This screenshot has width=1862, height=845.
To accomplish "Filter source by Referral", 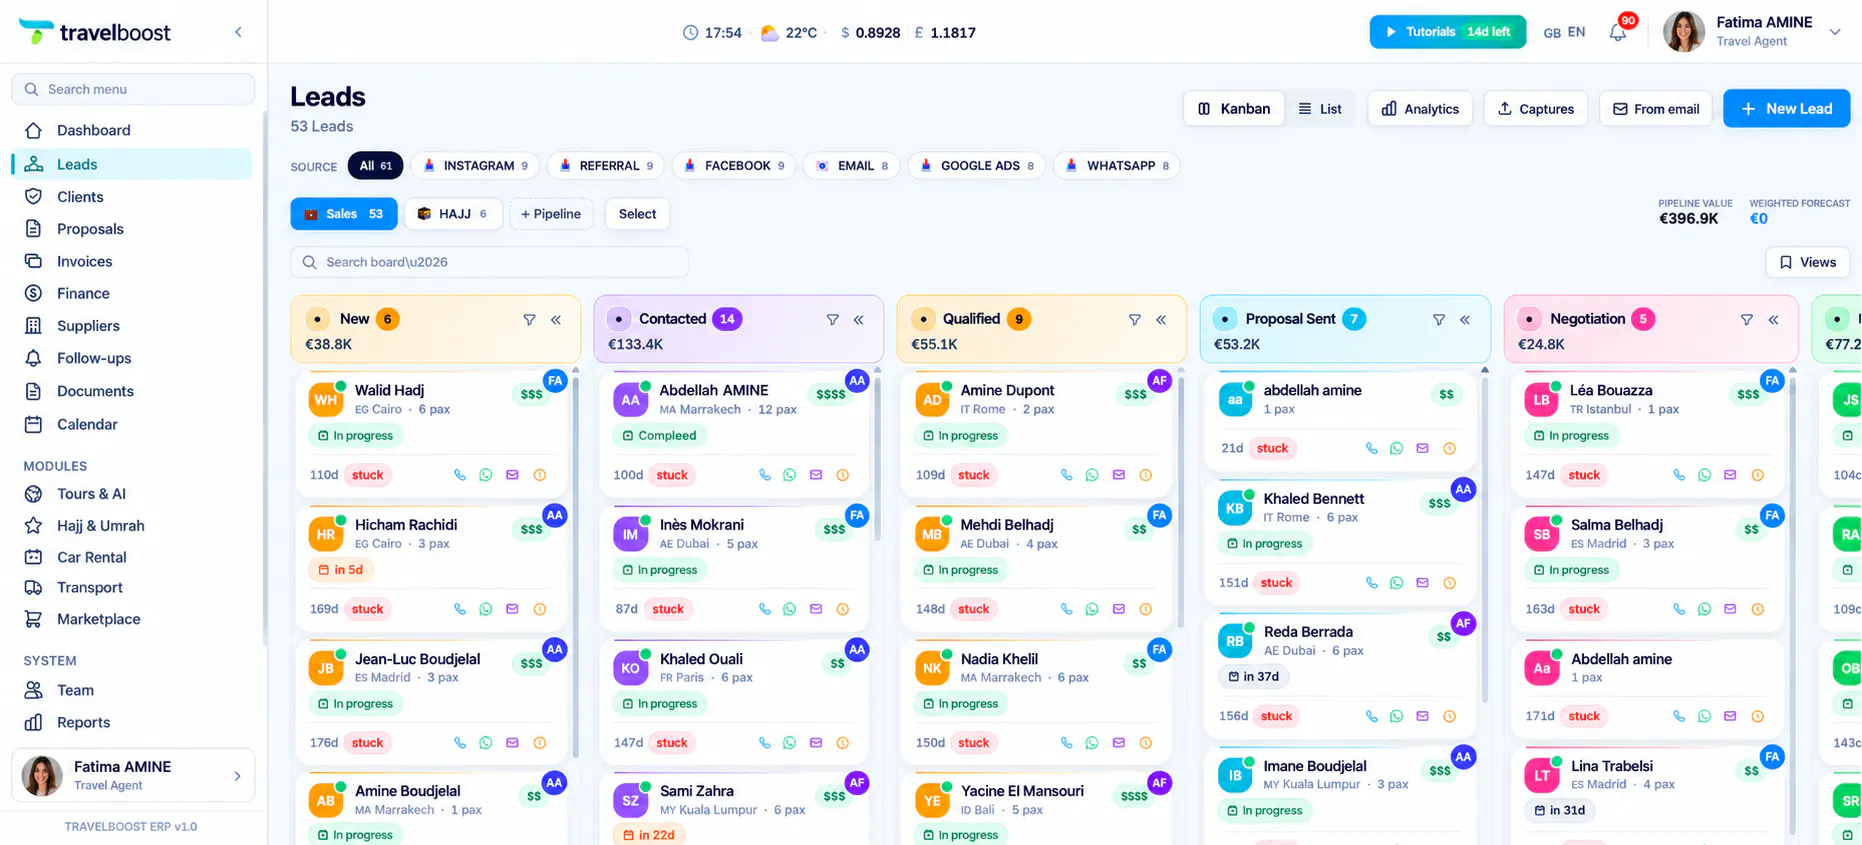I will [606, 166].
